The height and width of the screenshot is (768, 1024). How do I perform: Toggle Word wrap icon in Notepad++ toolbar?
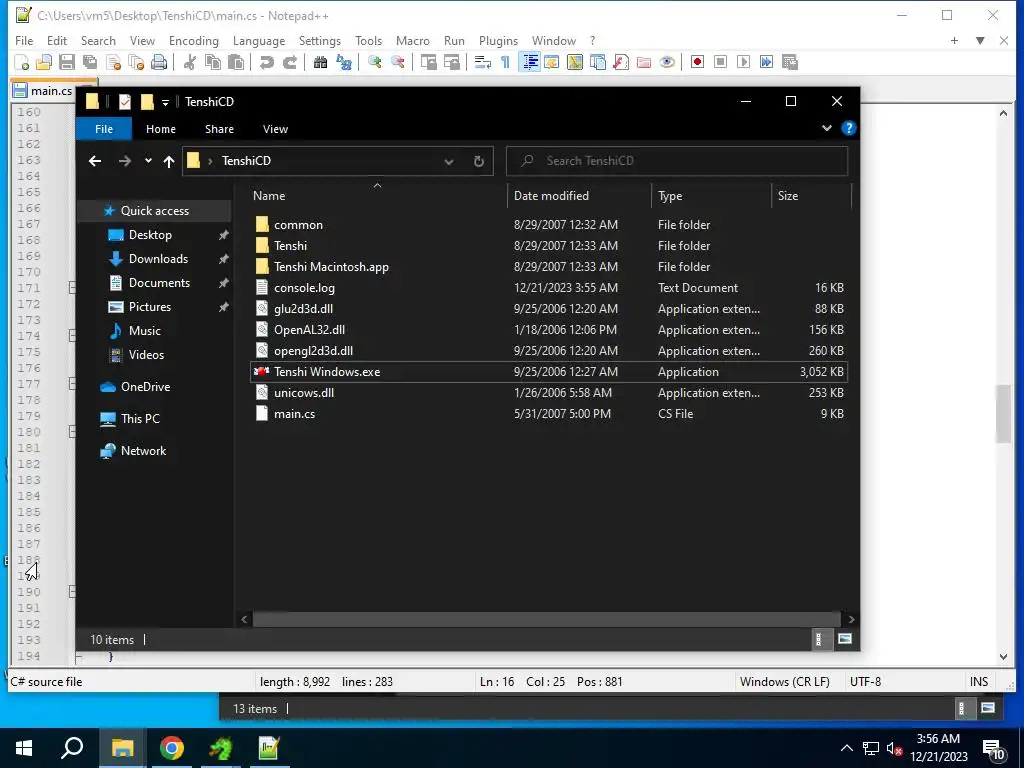[483, 62]
